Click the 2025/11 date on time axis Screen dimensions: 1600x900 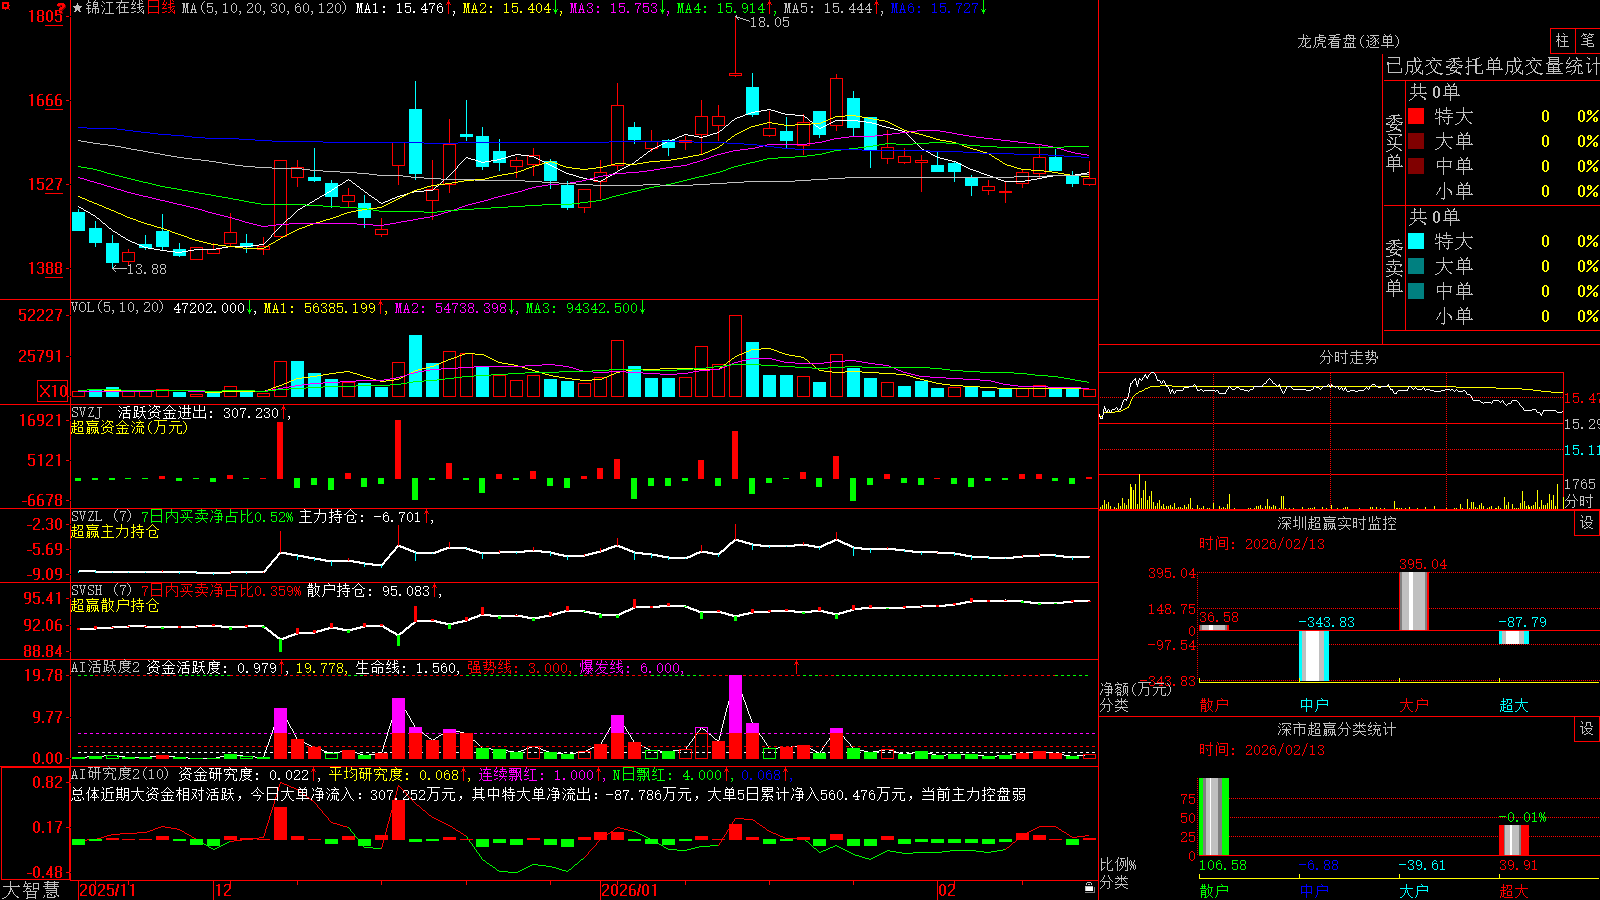coord(107,890)
